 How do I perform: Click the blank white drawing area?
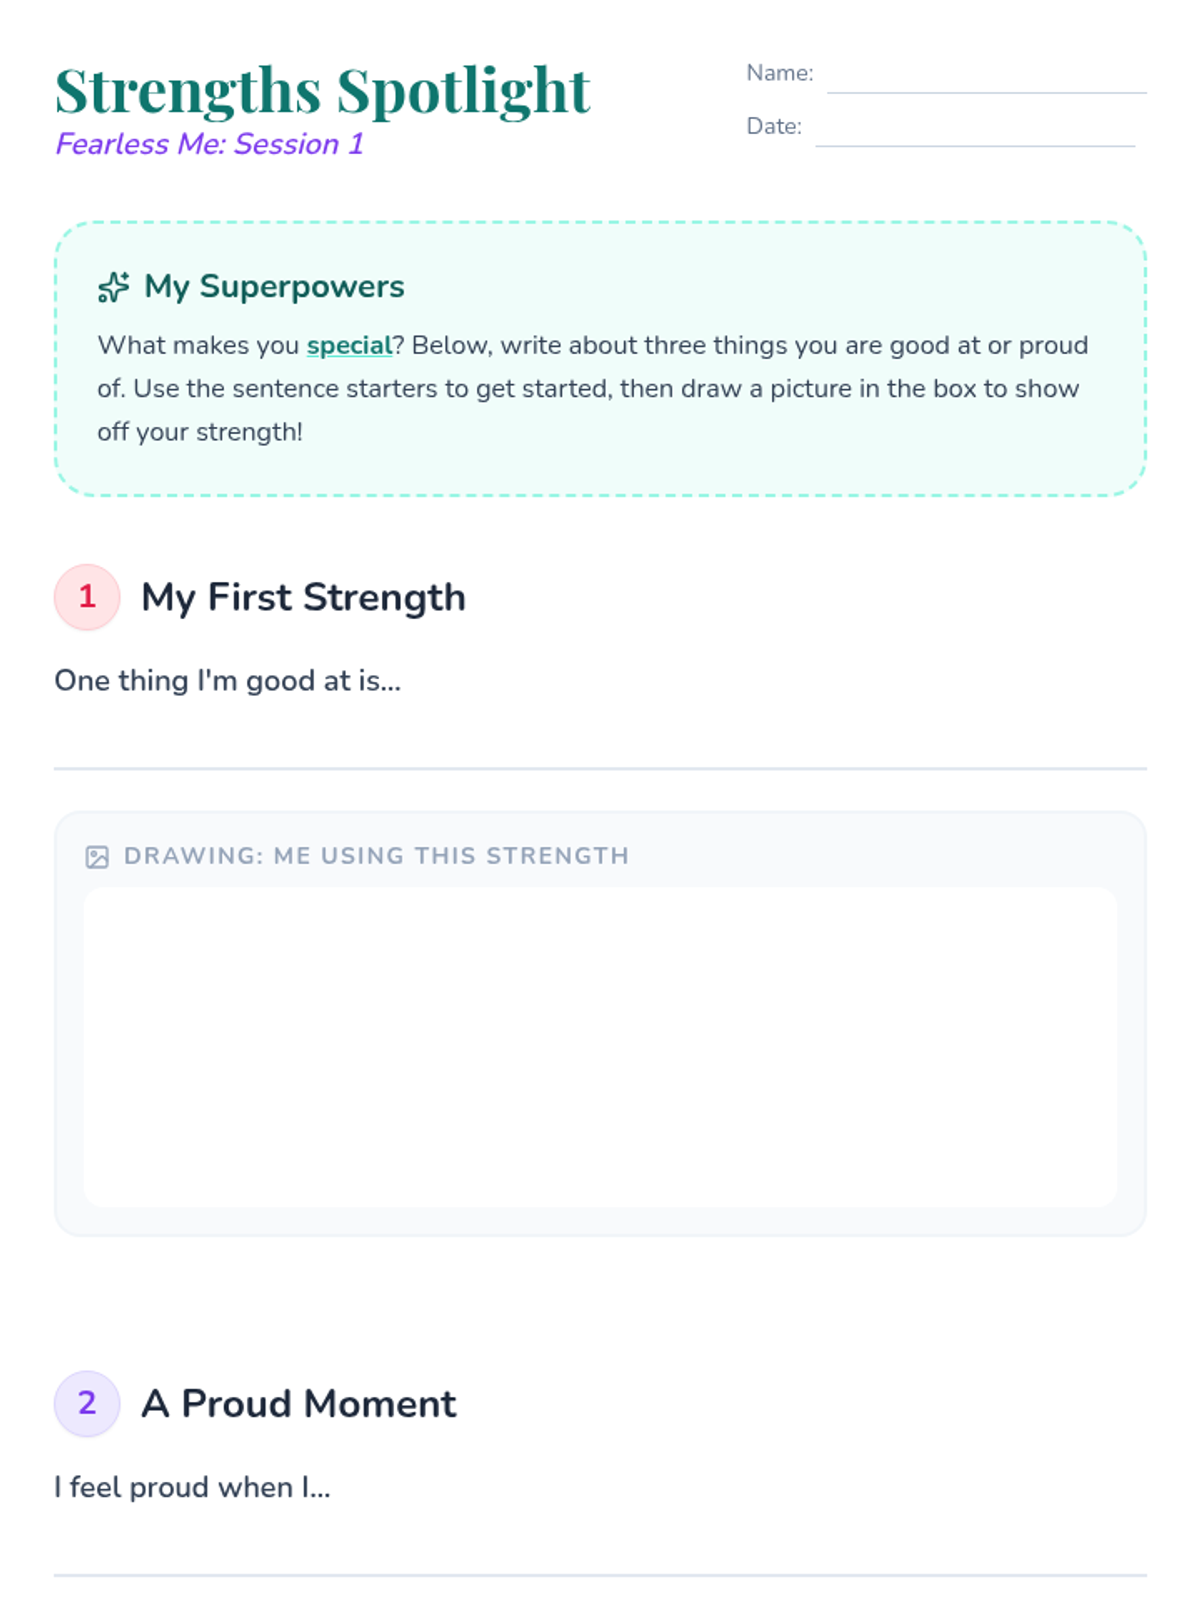coord(600,1046)
